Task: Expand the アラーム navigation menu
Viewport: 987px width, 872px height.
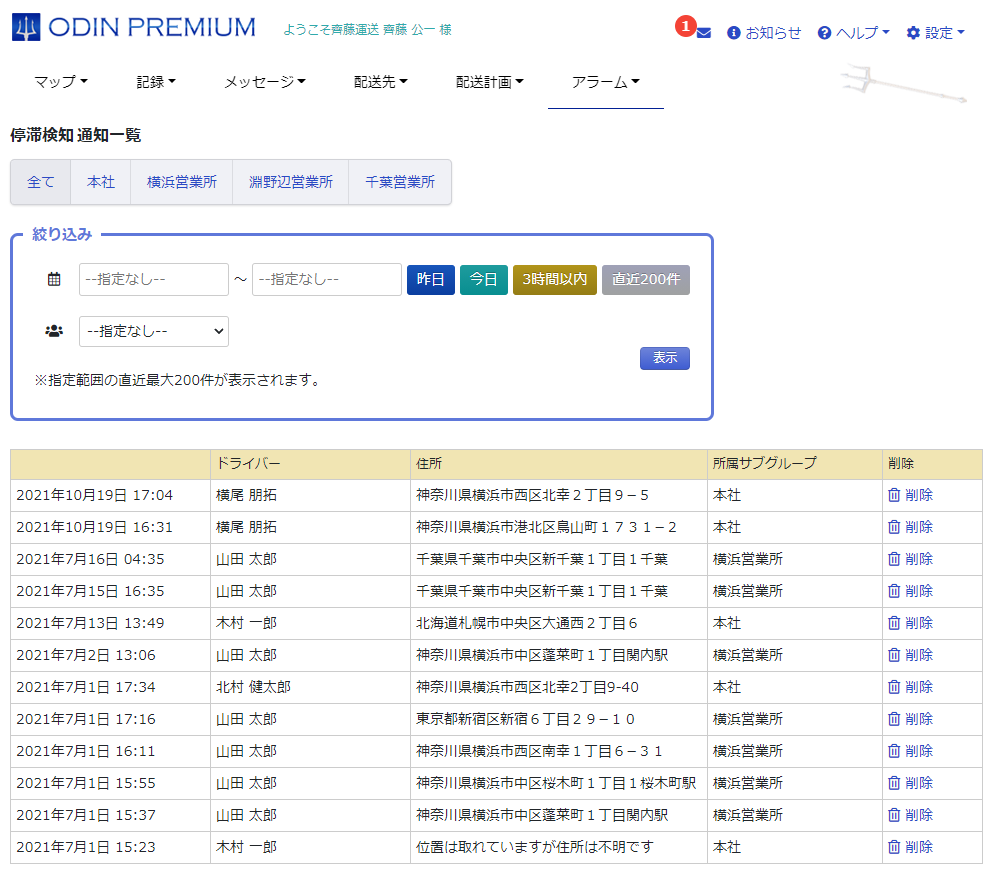Action: (605, 82)
